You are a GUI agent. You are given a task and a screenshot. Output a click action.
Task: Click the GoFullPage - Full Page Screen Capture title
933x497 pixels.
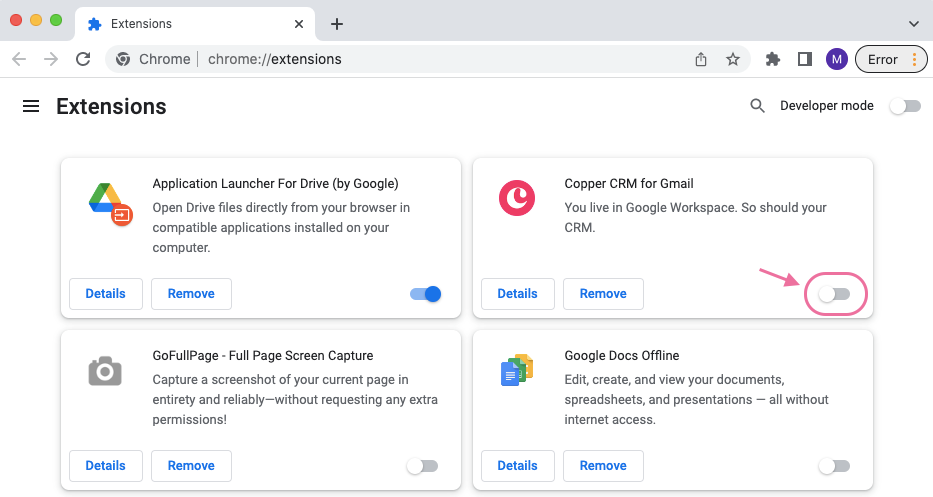262,355
